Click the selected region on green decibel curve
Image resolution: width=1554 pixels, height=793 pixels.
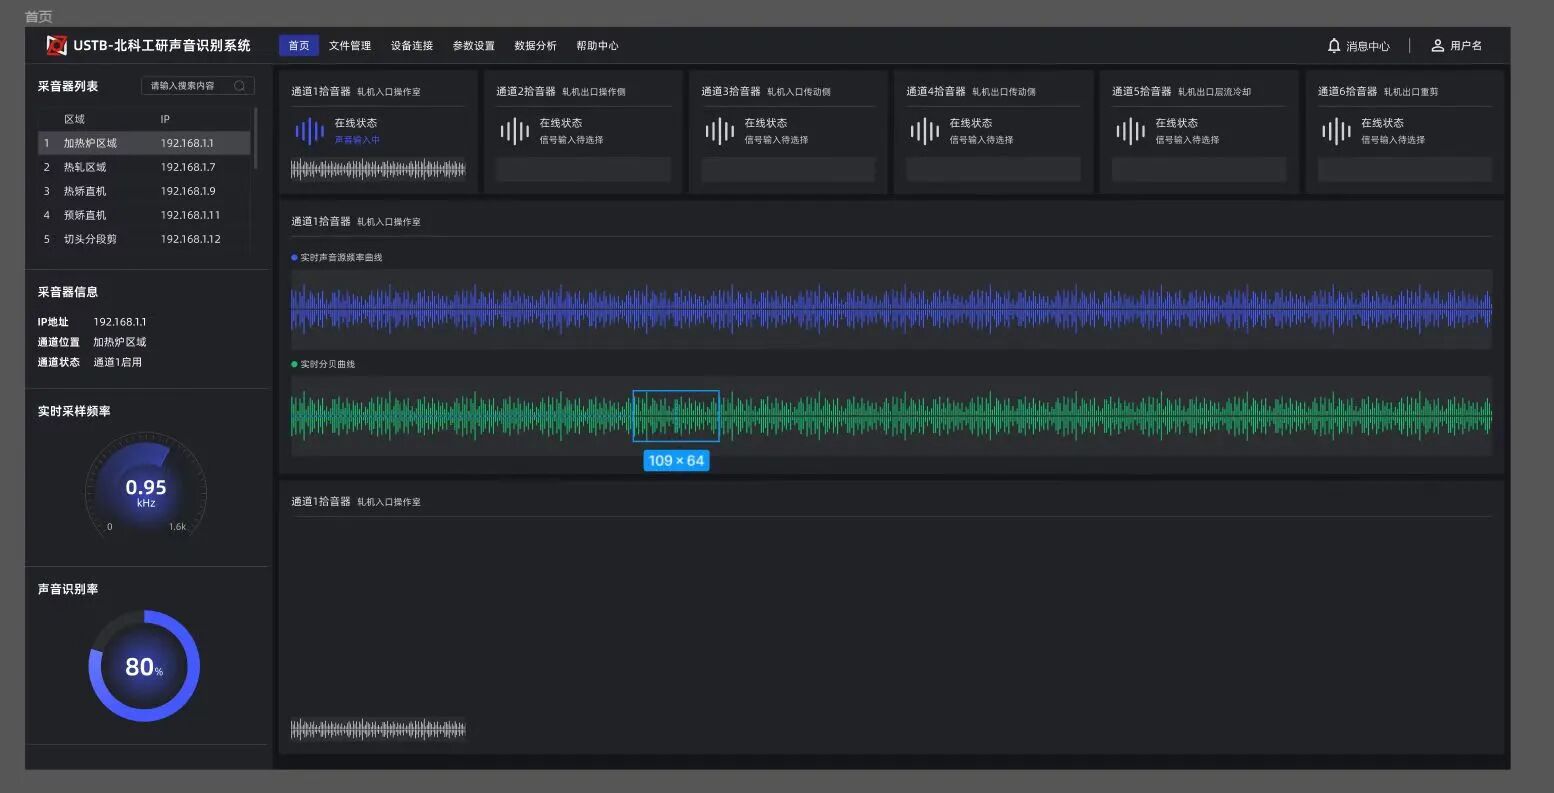tap(676, 415)
